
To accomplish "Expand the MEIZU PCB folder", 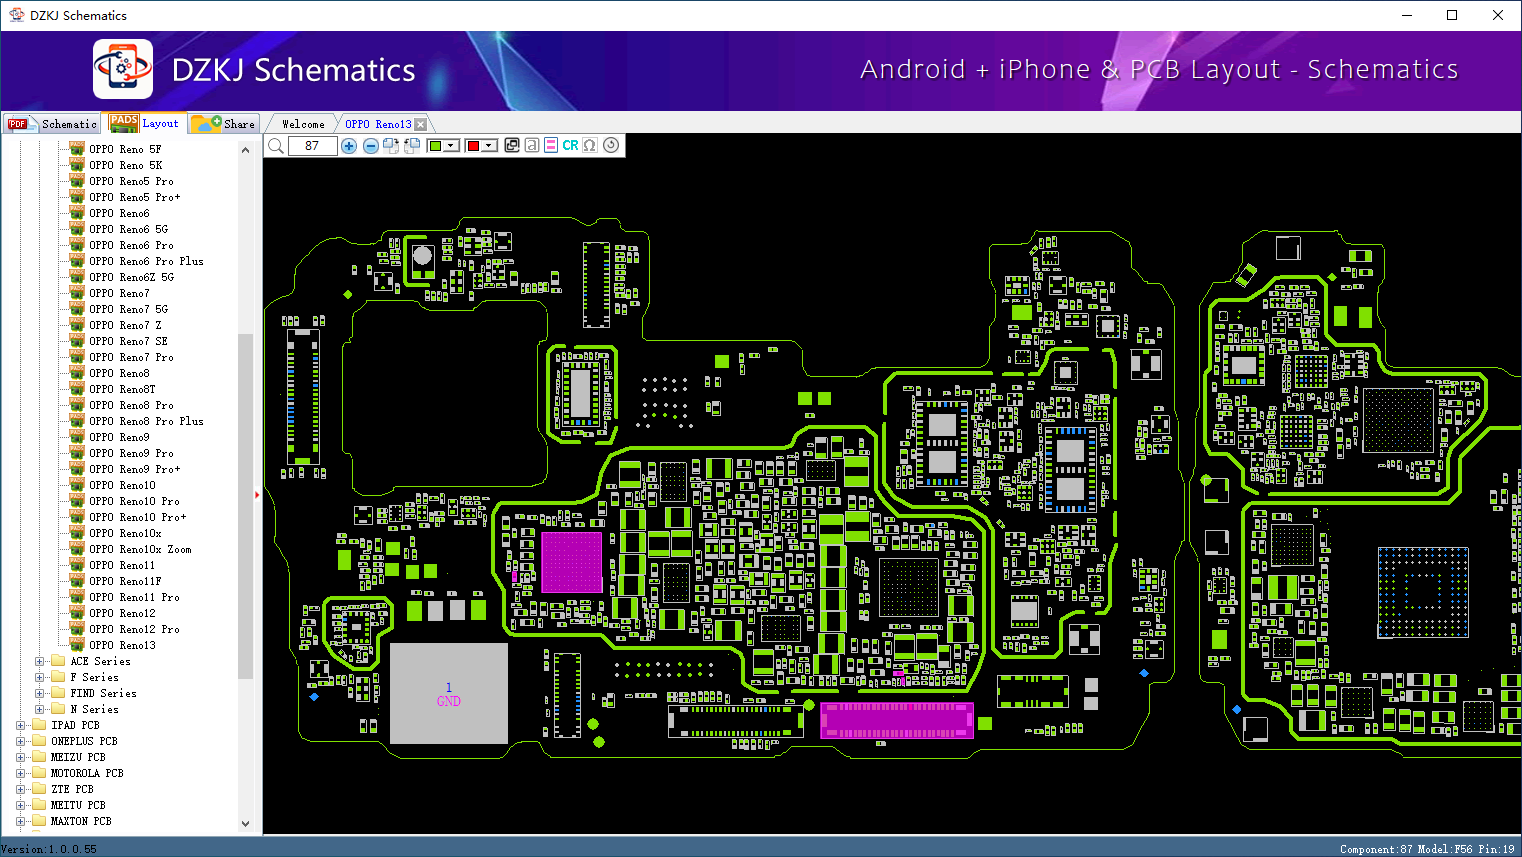I will (20, 757).
